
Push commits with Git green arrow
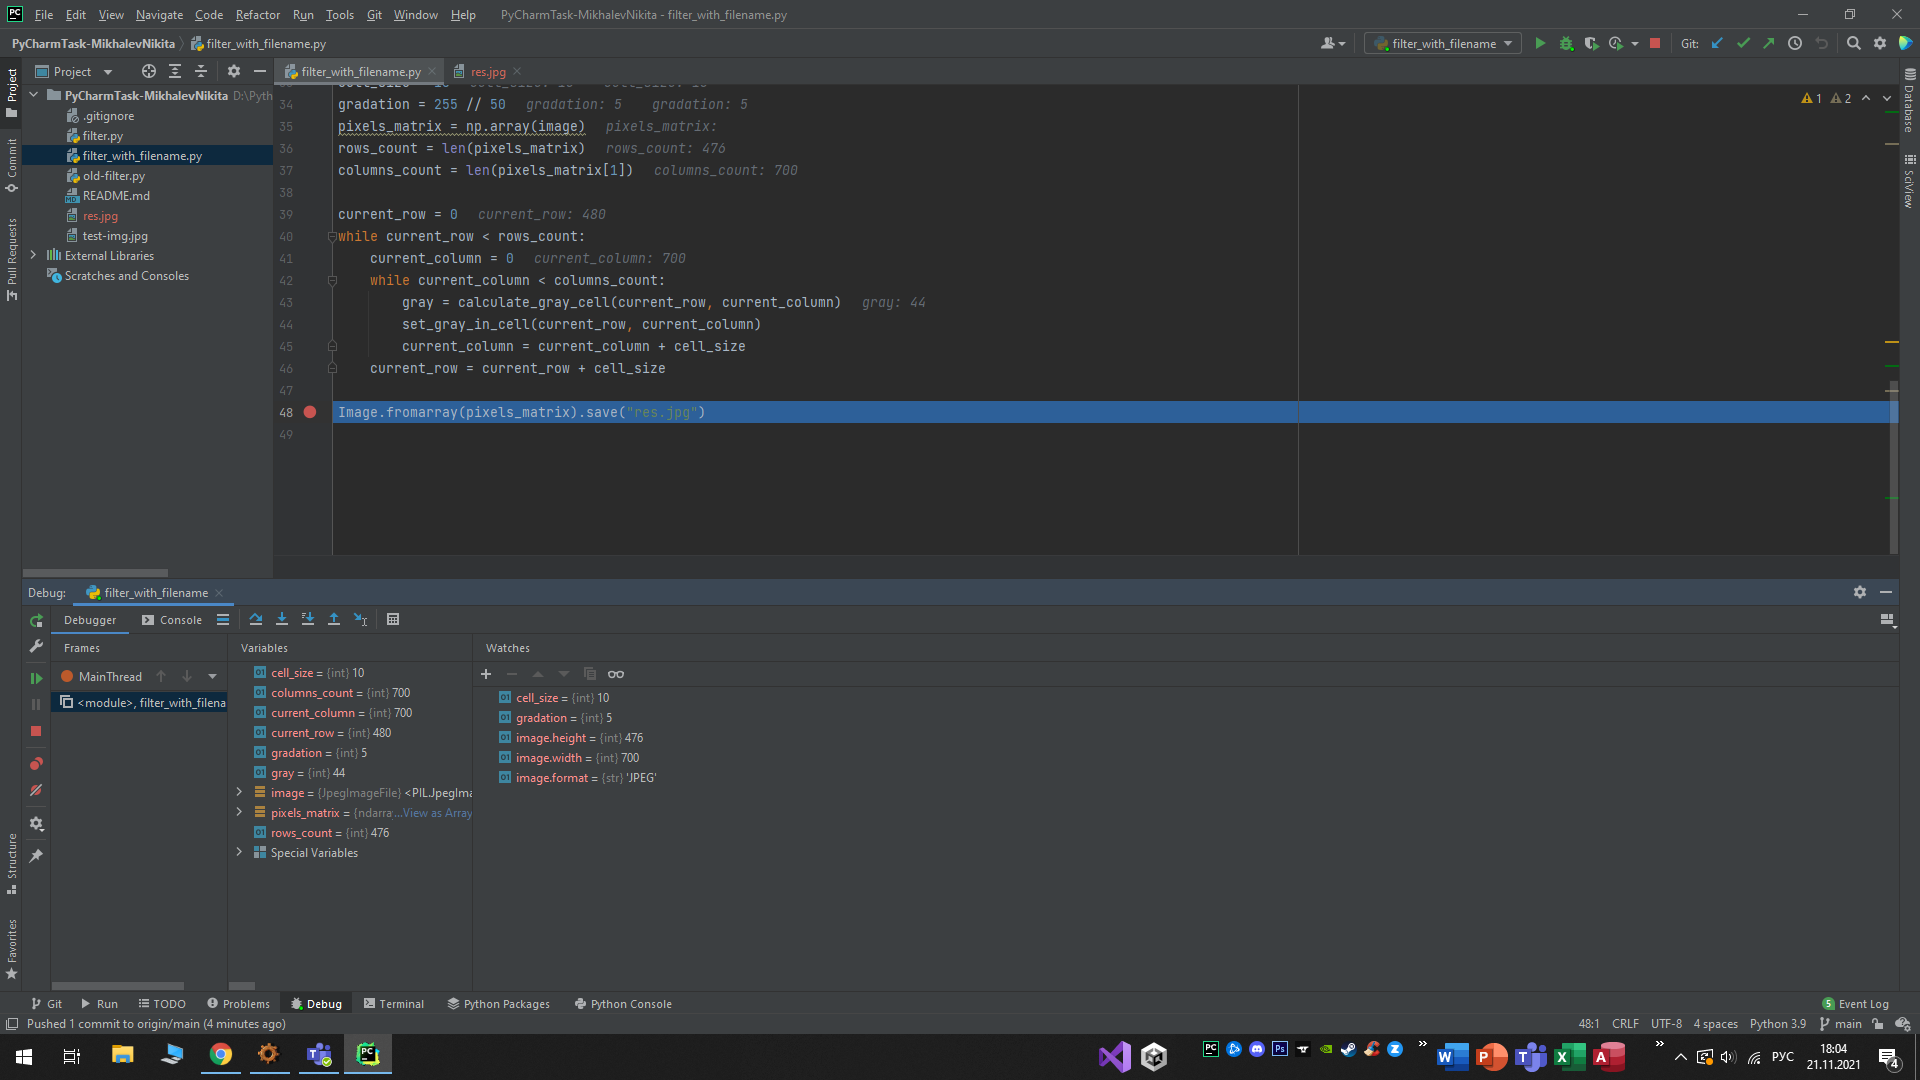pyautogui.click(x=1769, y=43)
